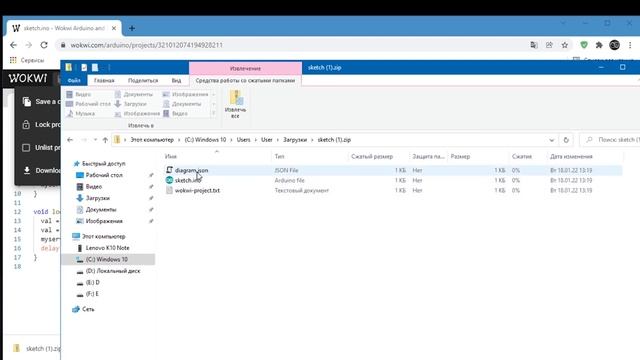Select the Извлечение contextual tab

(245, 68)
